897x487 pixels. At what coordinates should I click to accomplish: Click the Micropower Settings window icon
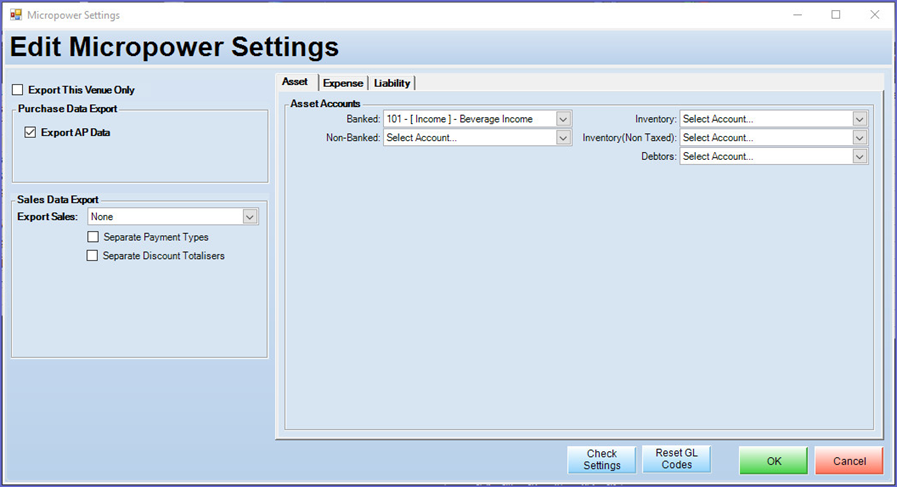point(16,15)
